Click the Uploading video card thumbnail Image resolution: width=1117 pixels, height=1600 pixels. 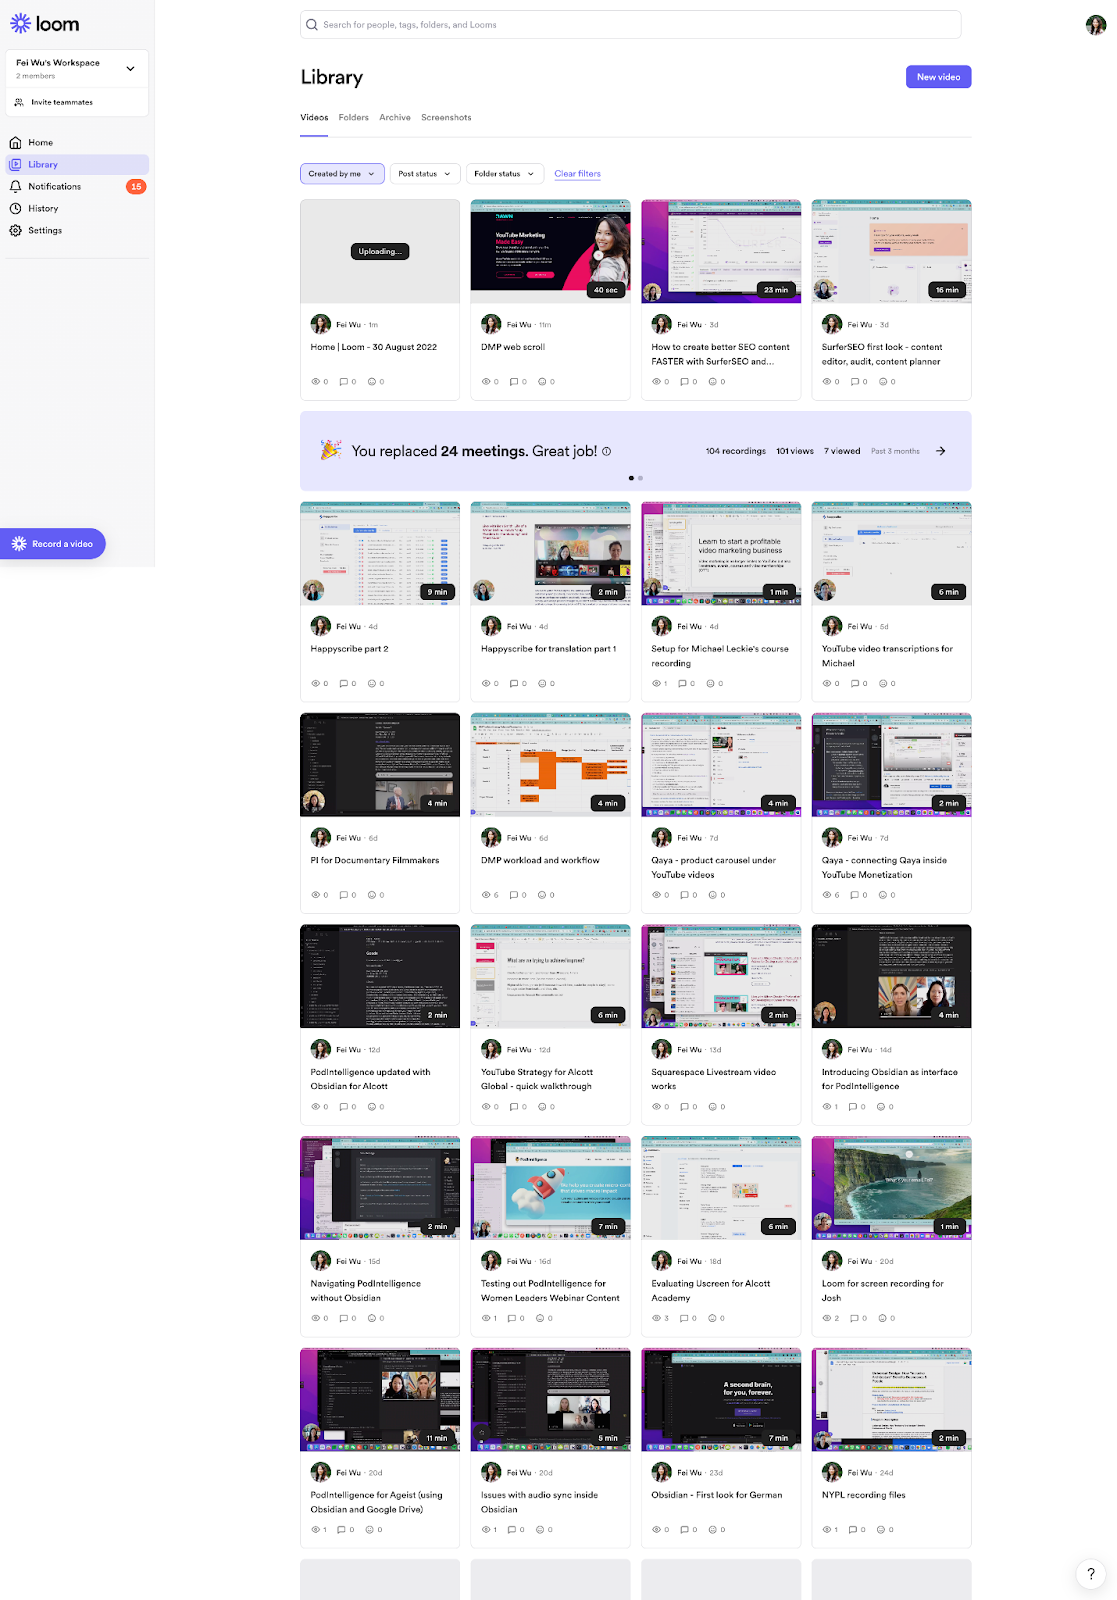point(380,251)
